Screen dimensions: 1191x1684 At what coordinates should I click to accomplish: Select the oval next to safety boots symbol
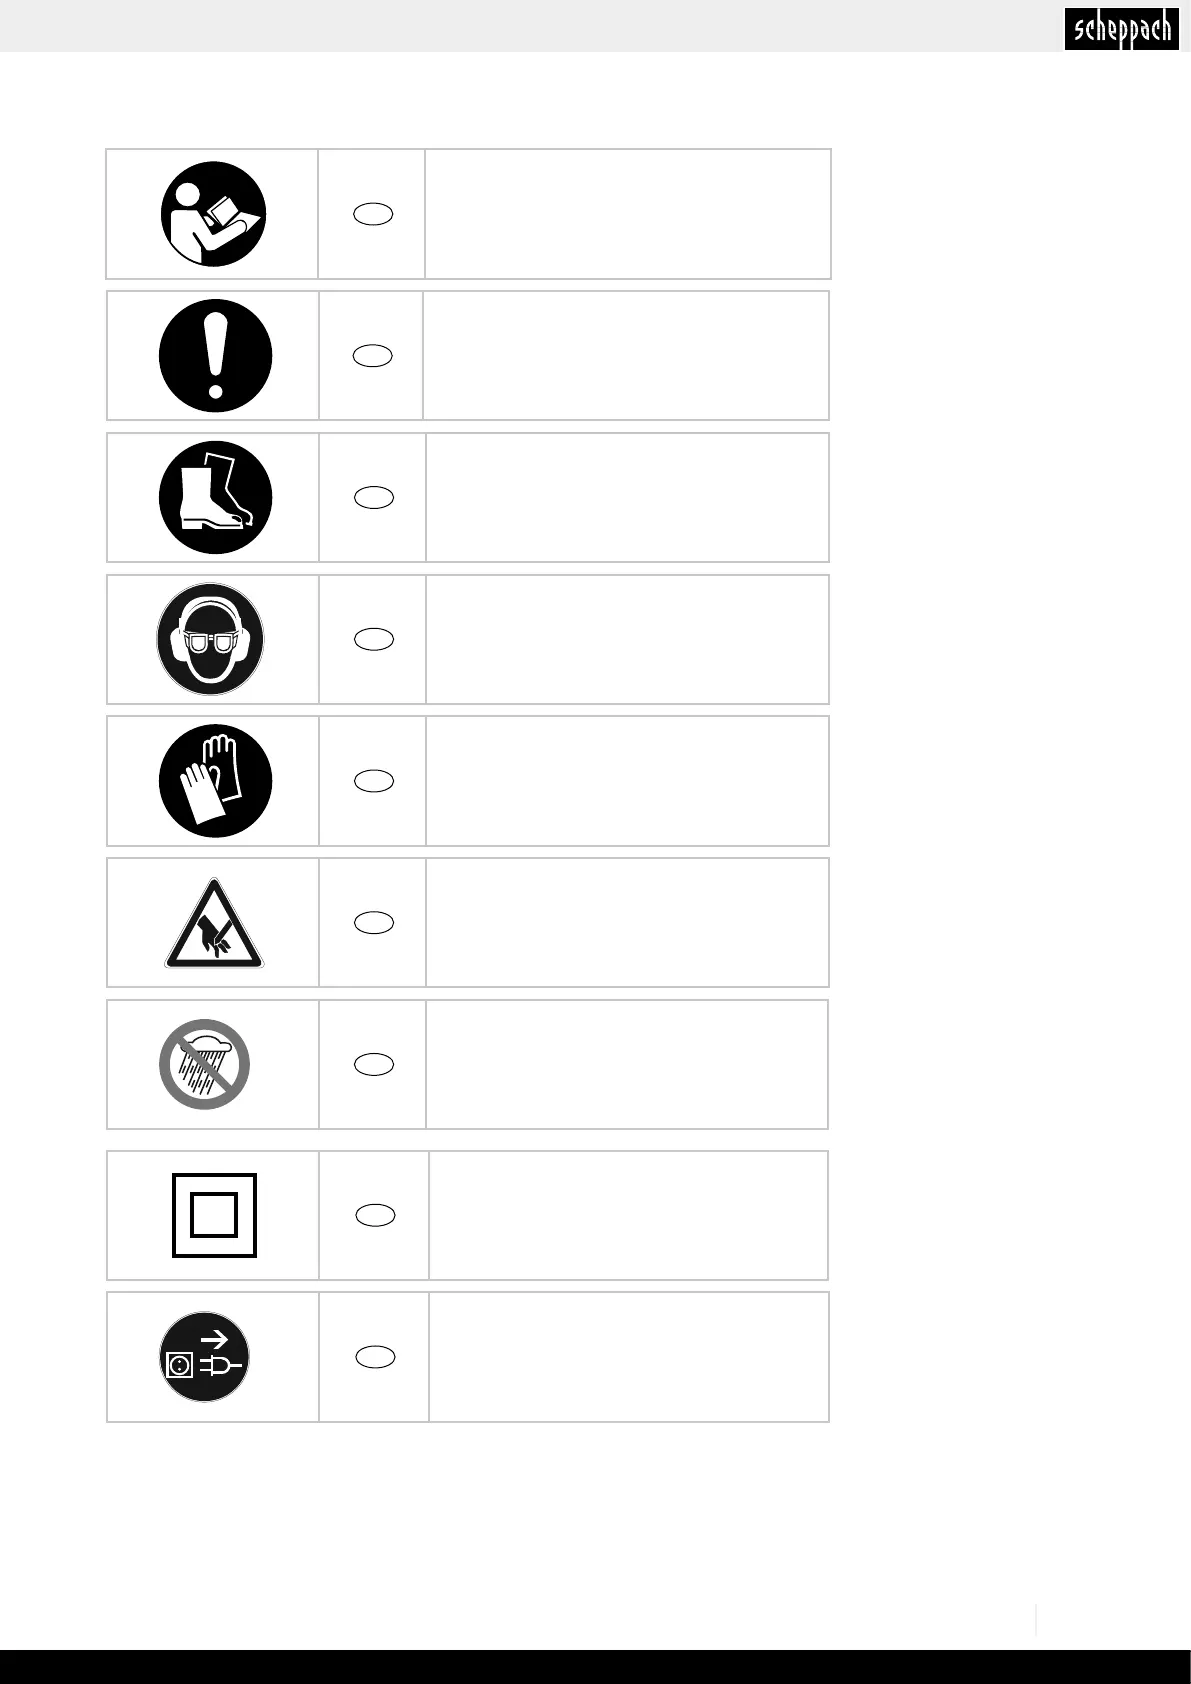(373, 498)
